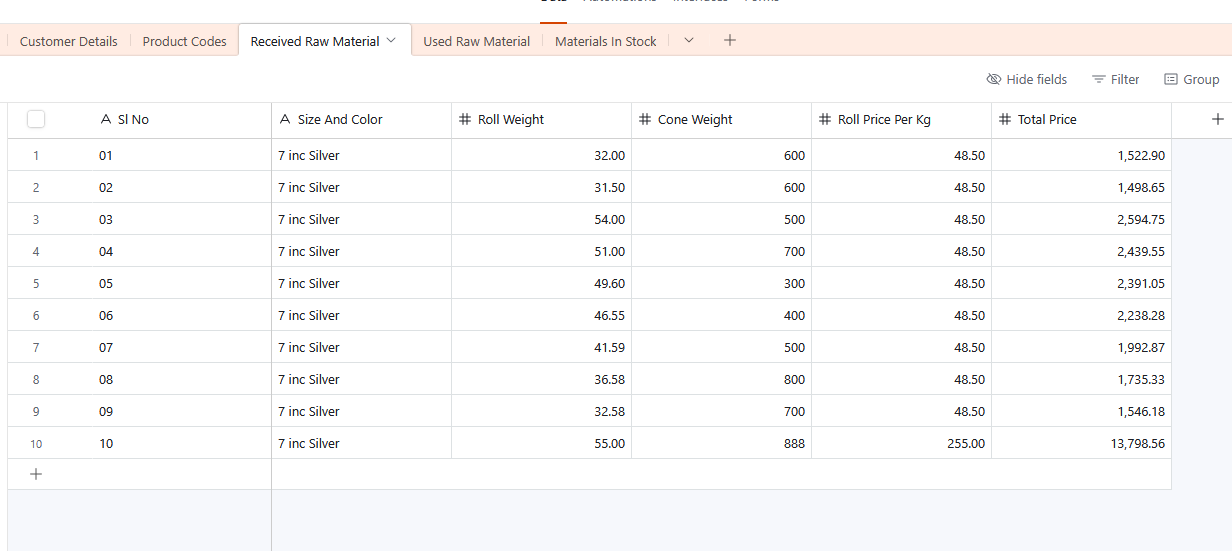Select Sl No cell 07

(180, 347)
